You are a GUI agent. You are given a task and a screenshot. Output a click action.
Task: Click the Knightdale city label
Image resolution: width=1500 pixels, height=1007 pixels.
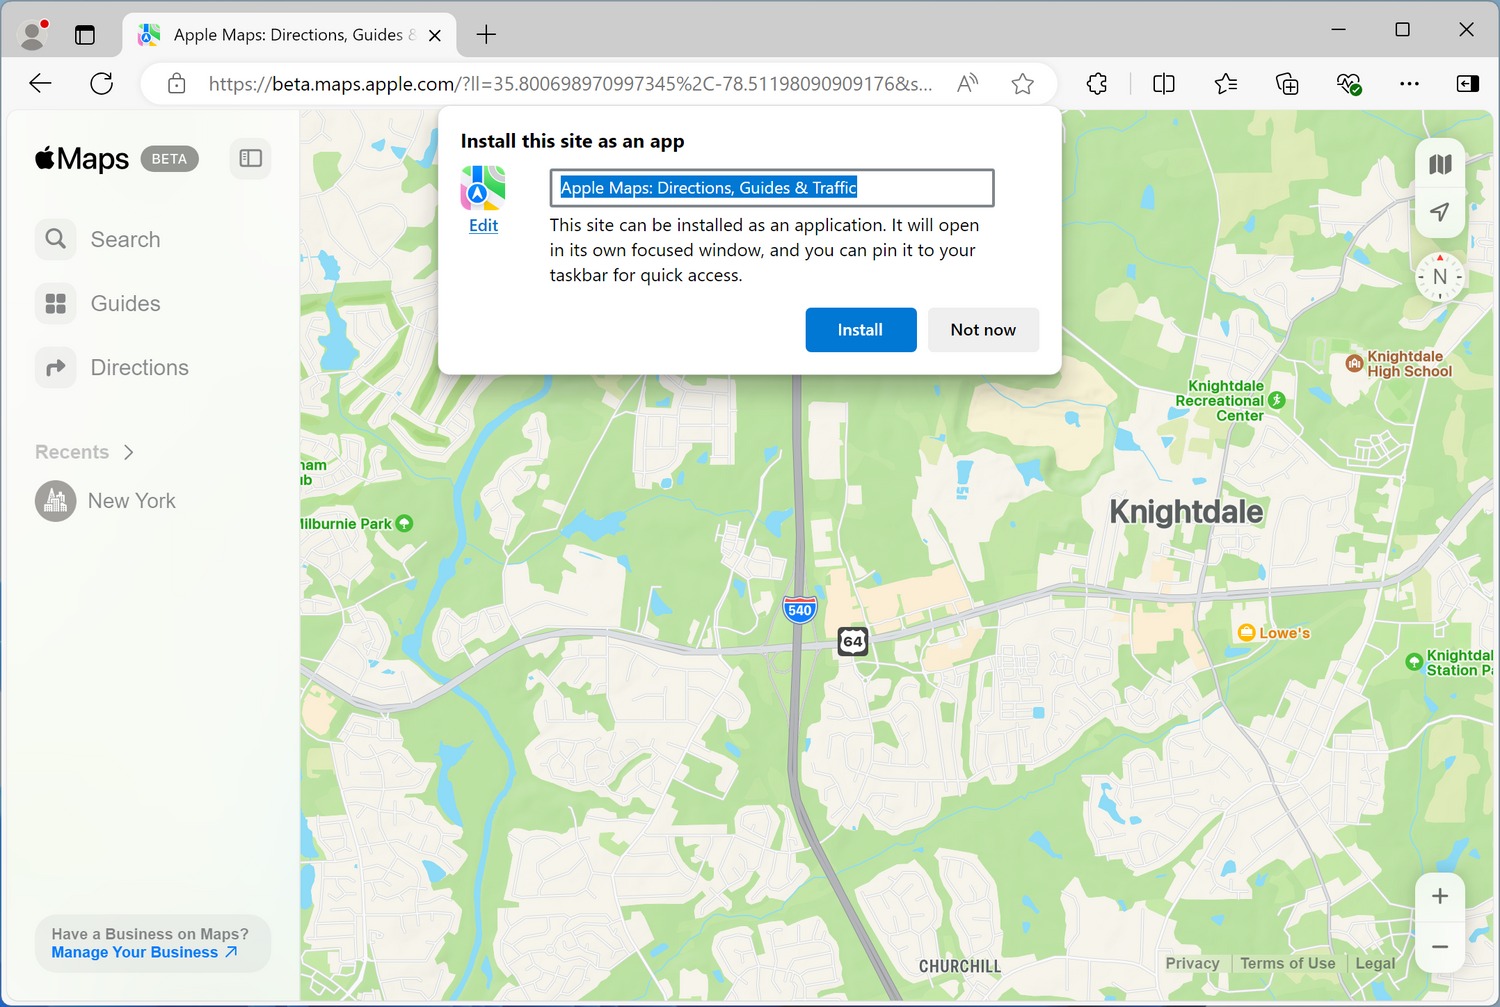pos(1186,512)
